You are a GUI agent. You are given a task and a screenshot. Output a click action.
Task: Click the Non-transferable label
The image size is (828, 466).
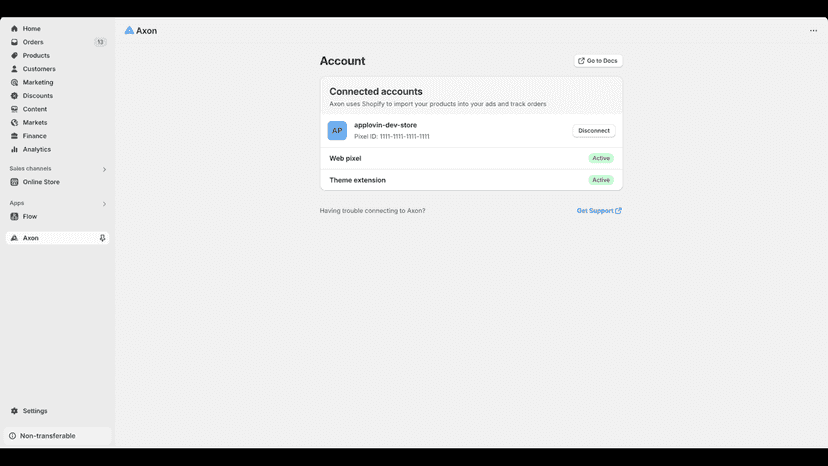48,436
